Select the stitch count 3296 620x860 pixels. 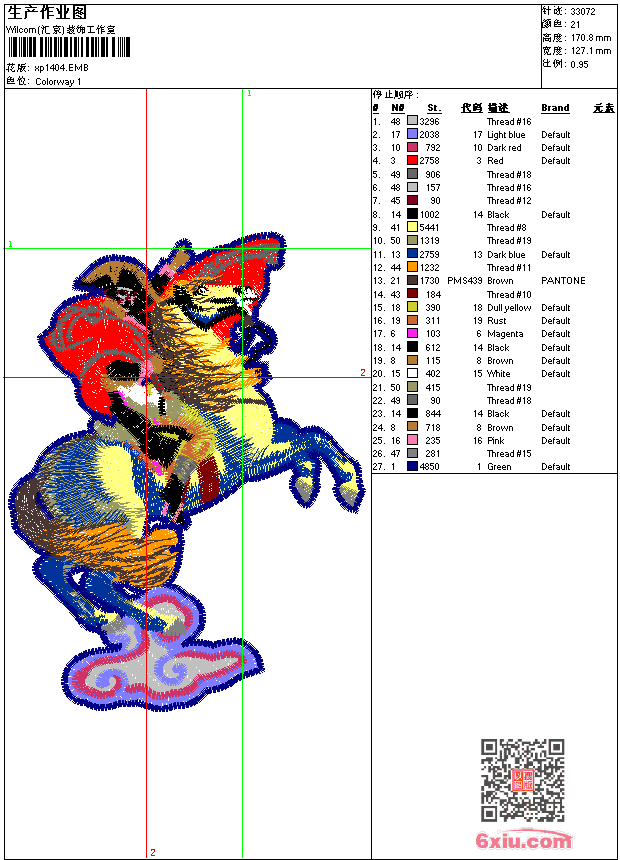430,121
